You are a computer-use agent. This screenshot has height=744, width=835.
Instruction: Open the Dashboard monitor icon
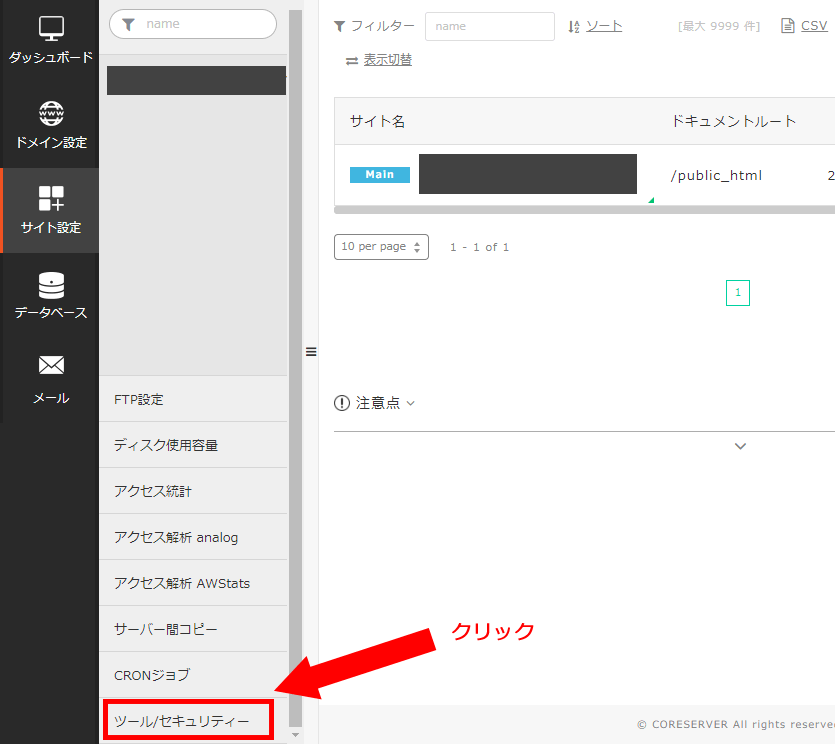pyautogui.click(x=51, y=28)
